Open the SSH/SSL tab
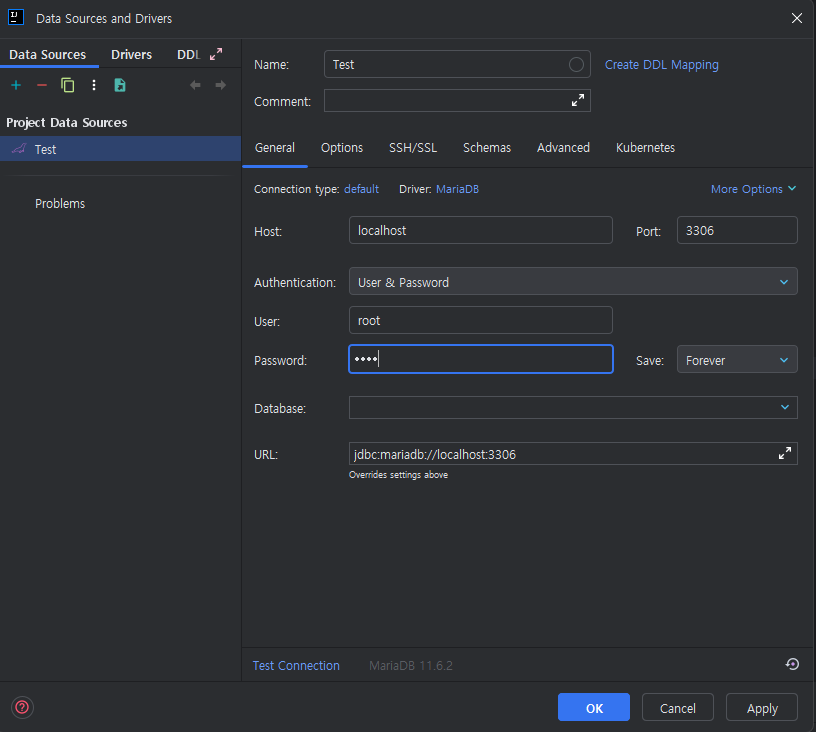 click(x=413, y=148)
